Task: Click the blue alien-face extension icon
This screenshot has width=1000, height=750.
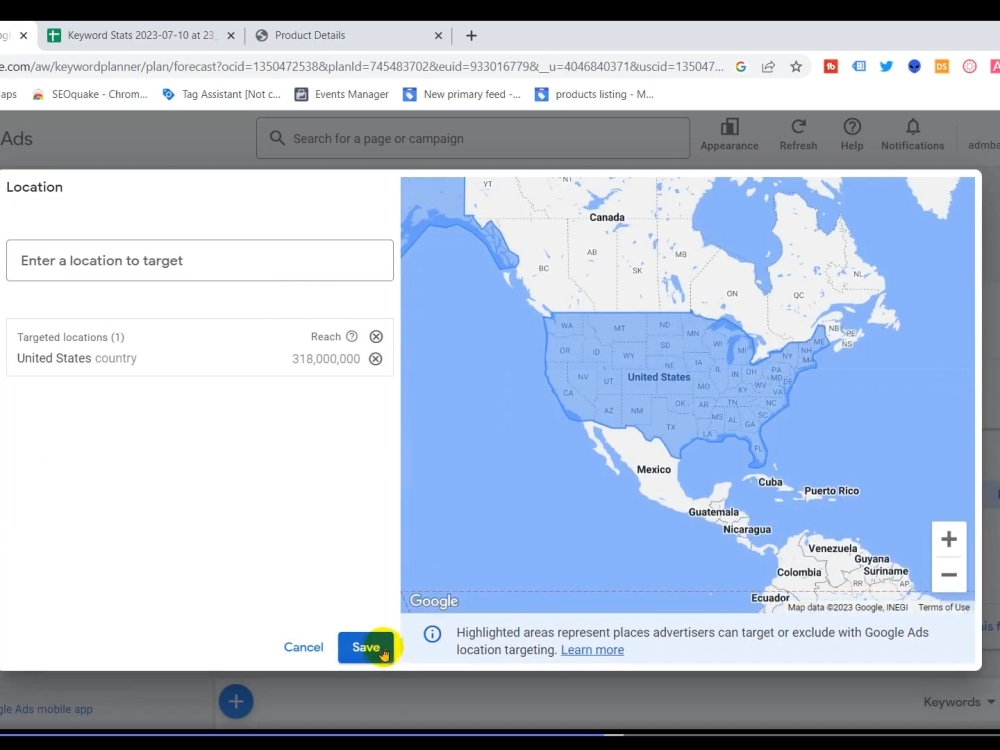Action: [914, 66]
